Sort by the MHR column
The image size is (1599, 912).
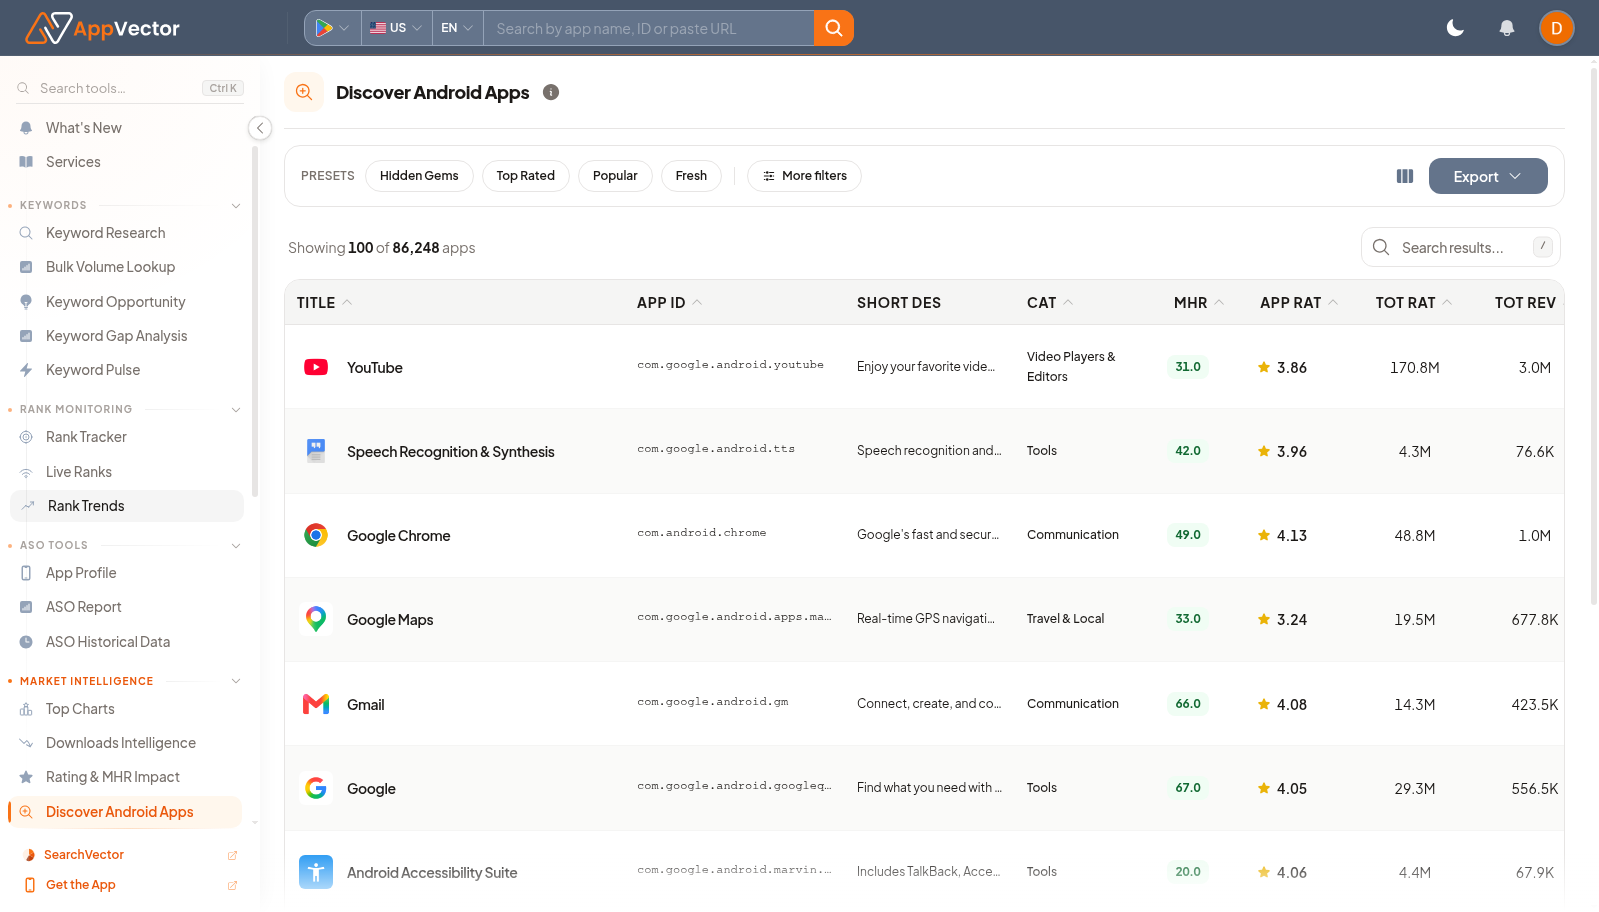(x=1198, y=302)
